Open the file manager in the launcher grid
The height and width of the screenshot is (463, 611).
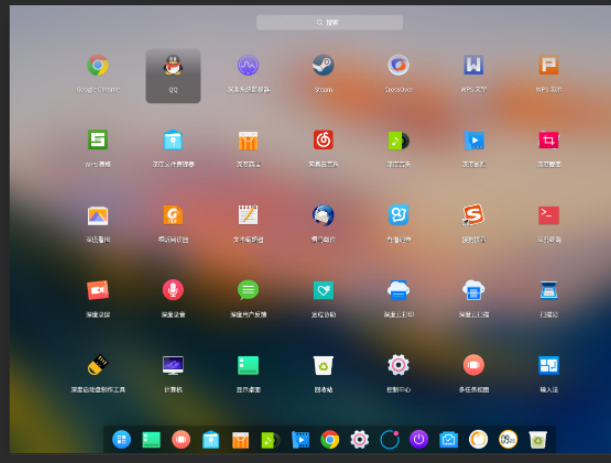click(x=173, y=140)
